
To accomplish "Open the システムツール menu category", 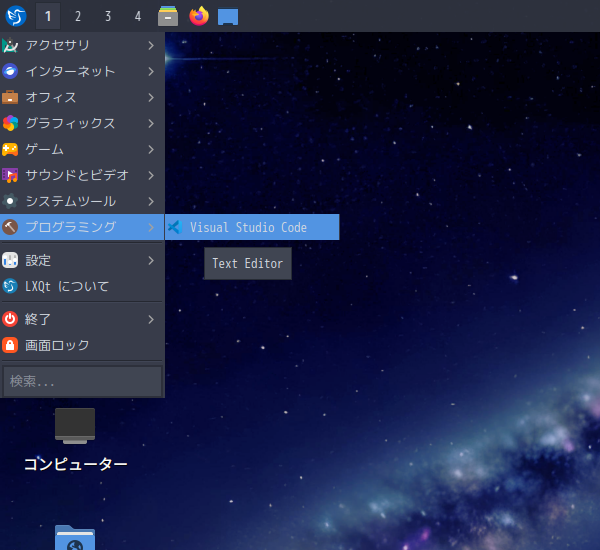I will [82, 201].
